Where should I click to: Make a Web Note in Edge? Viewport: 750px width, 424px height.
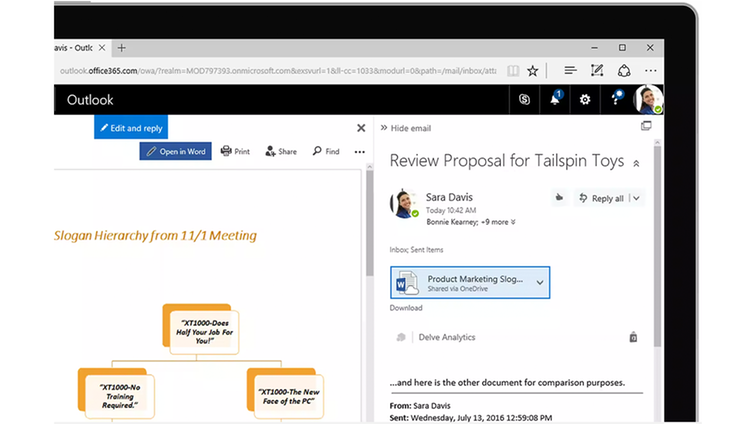[597, 71]
